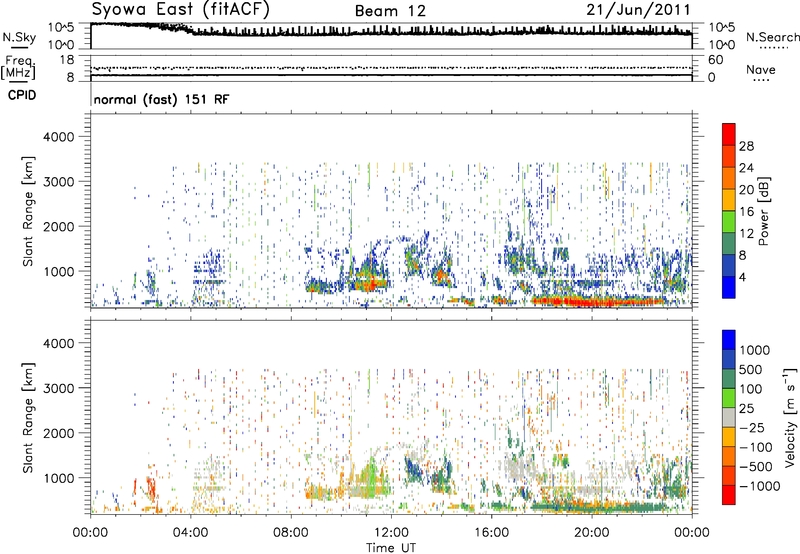The image size is (800, 554).
Task: Select the 'Beam 12' header label
Action: 390,11
